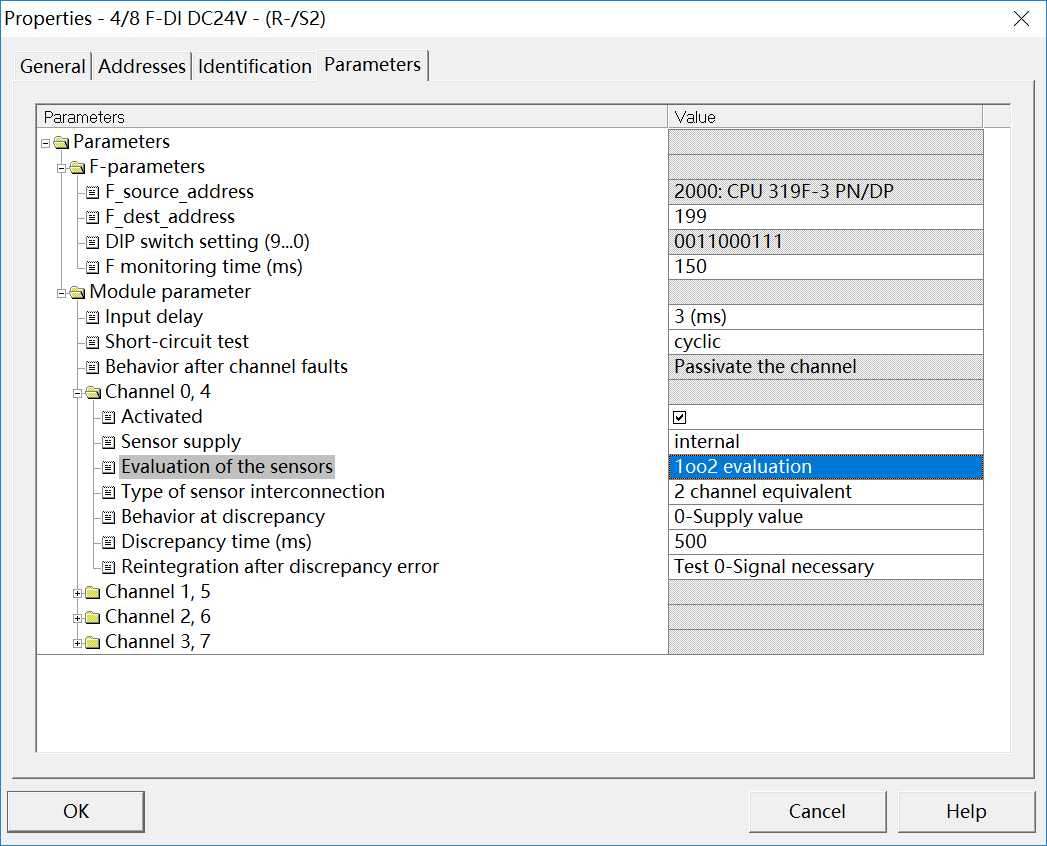Expand the Channel 3, 7 tree node
The width and height of the screenshot is (1047, 846).
(77, 642)
